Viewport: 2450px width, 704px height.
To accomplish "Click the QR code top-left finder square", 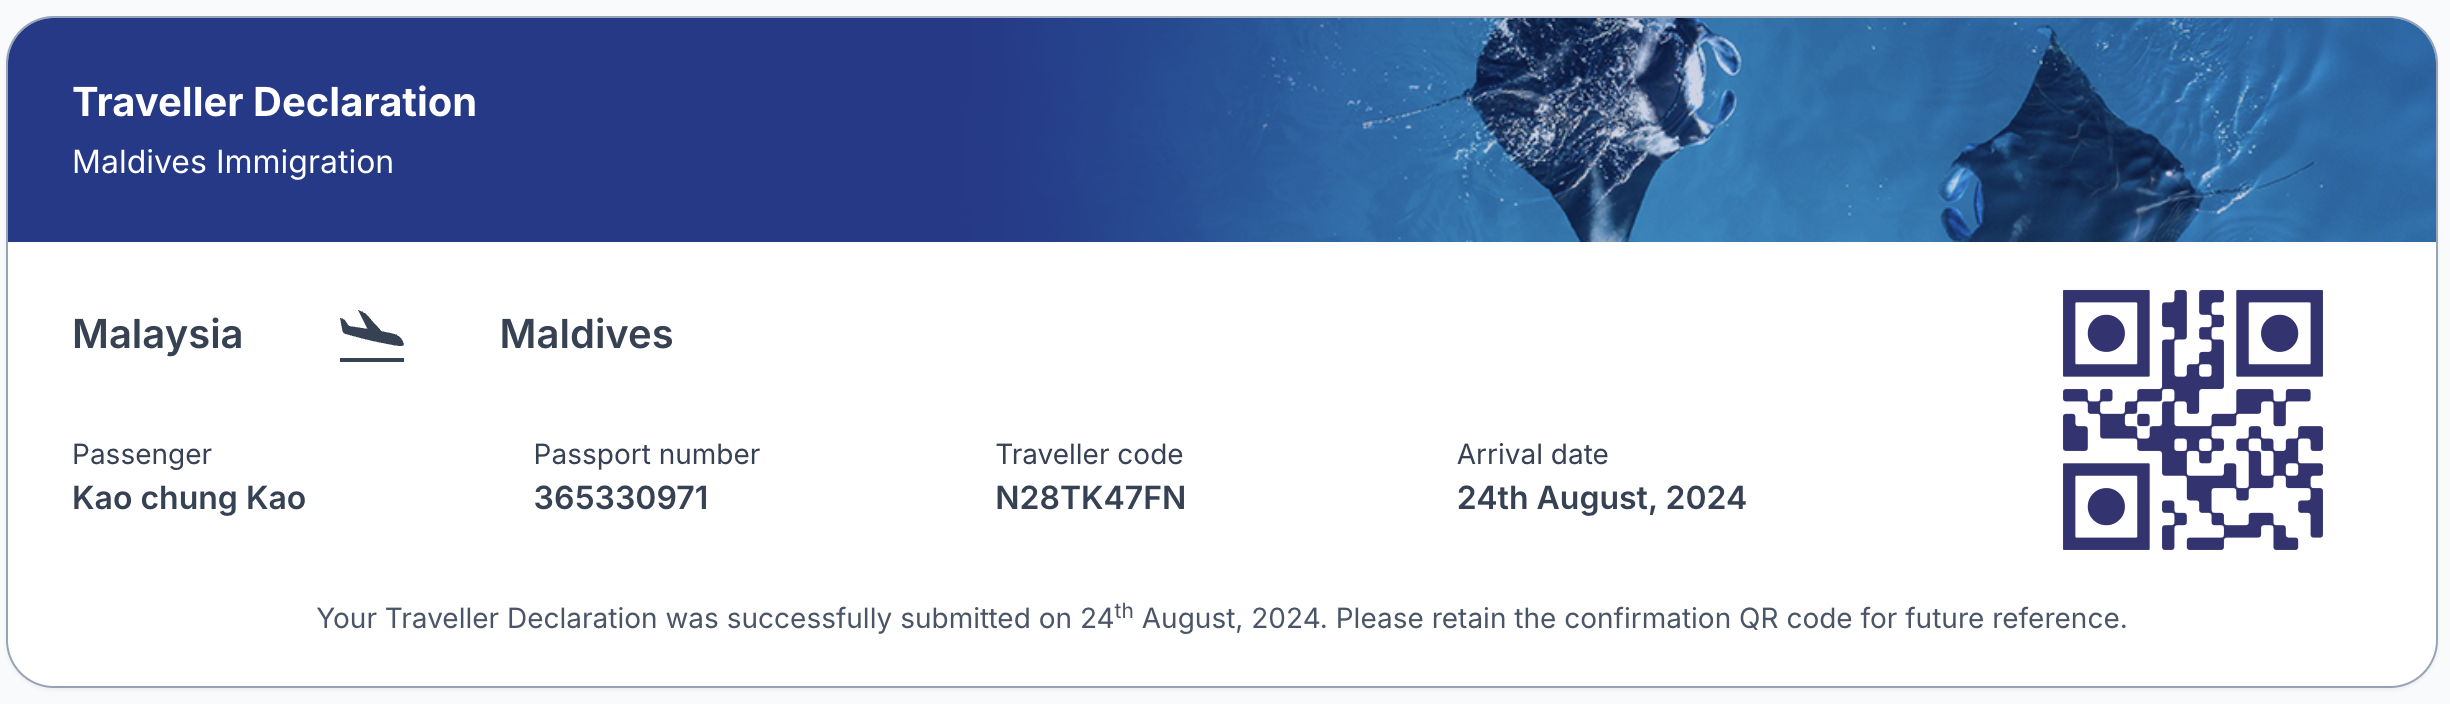I will pyautogui.click(x=2106, y=333).
